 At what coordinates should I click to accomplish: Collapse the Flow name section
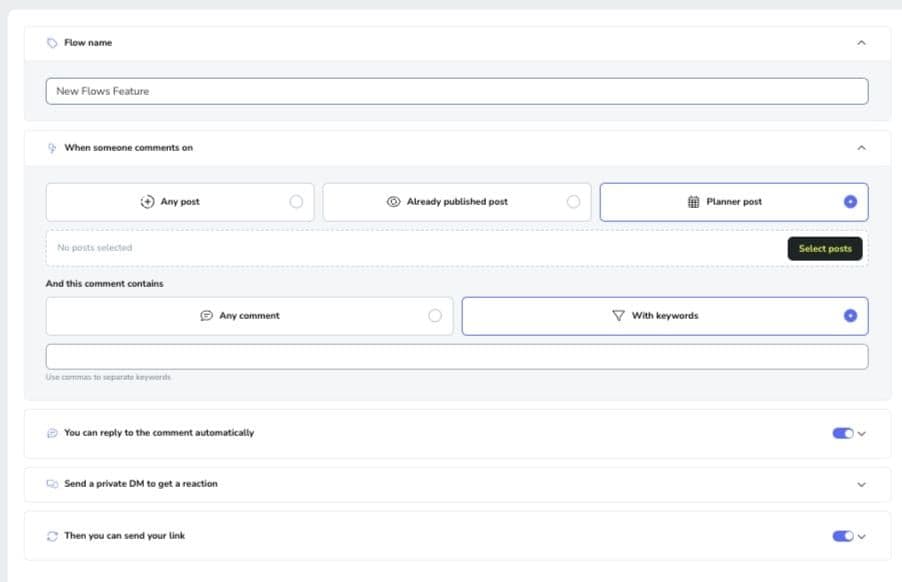click(861, 43)
